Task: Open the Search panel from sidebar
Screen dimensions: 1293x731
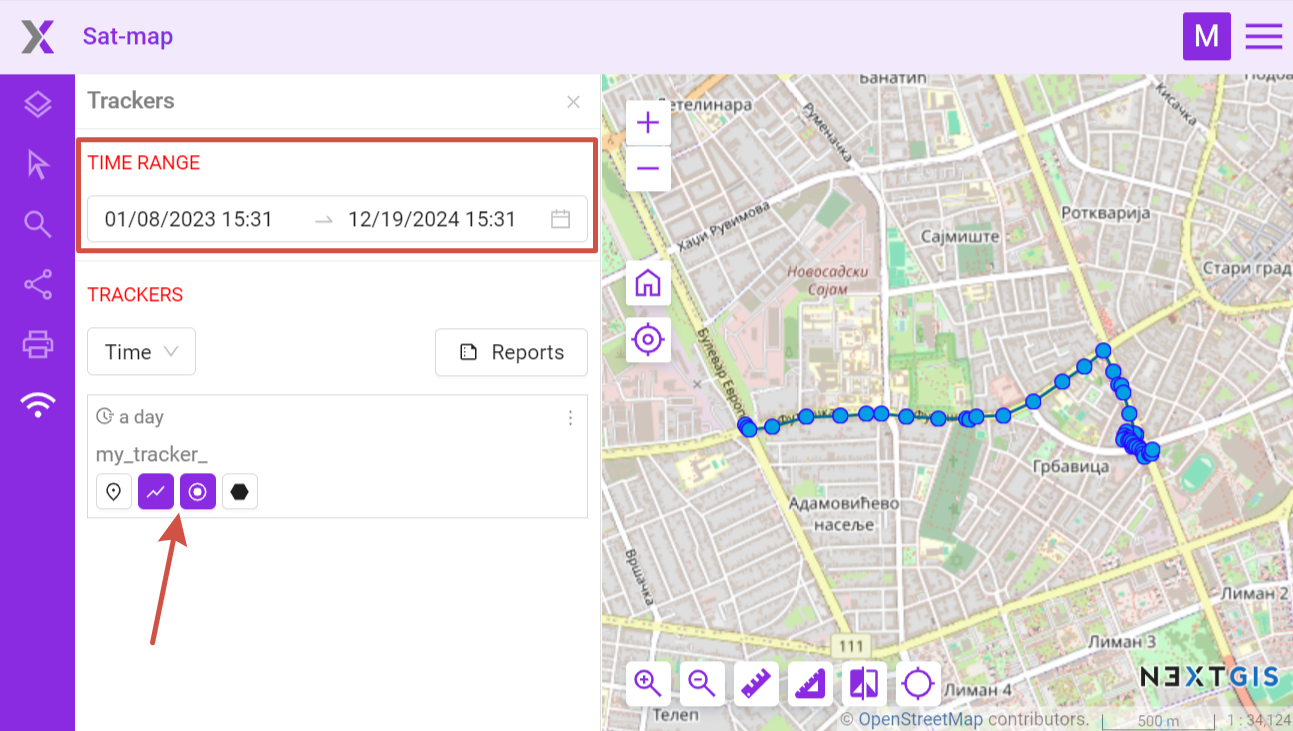Action: (x=38, y=224)
